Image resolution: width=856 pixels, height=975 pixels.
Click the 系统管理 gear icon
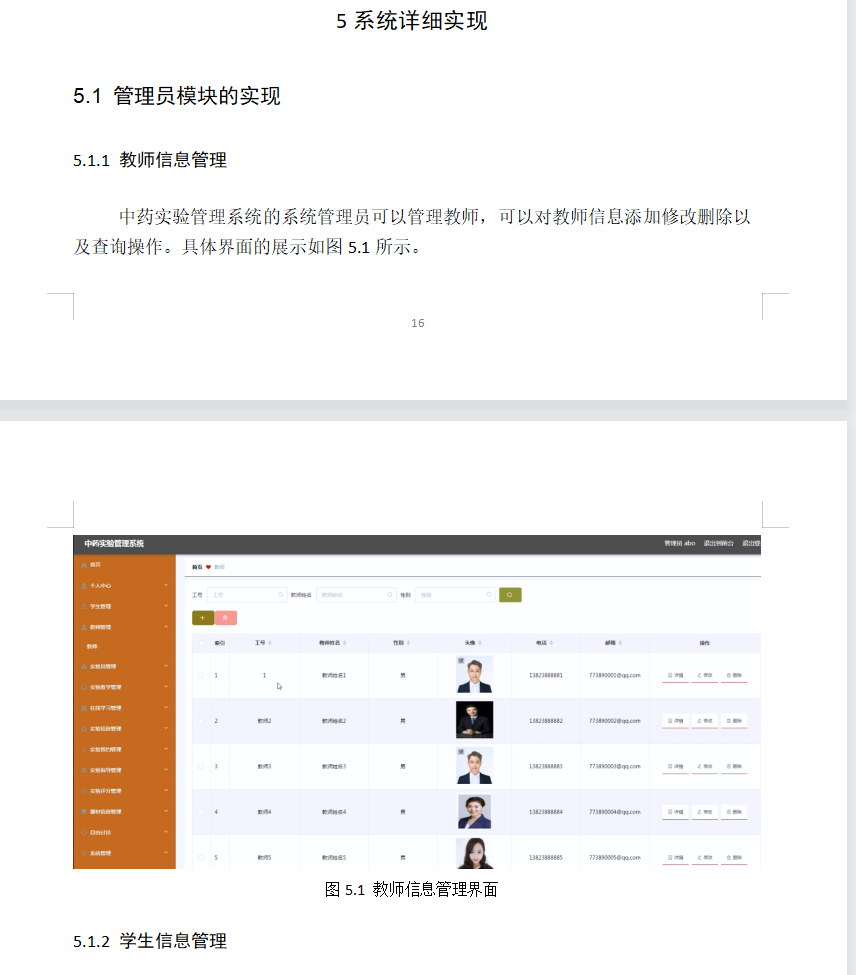pyautogui.click(x=82, y=853)
